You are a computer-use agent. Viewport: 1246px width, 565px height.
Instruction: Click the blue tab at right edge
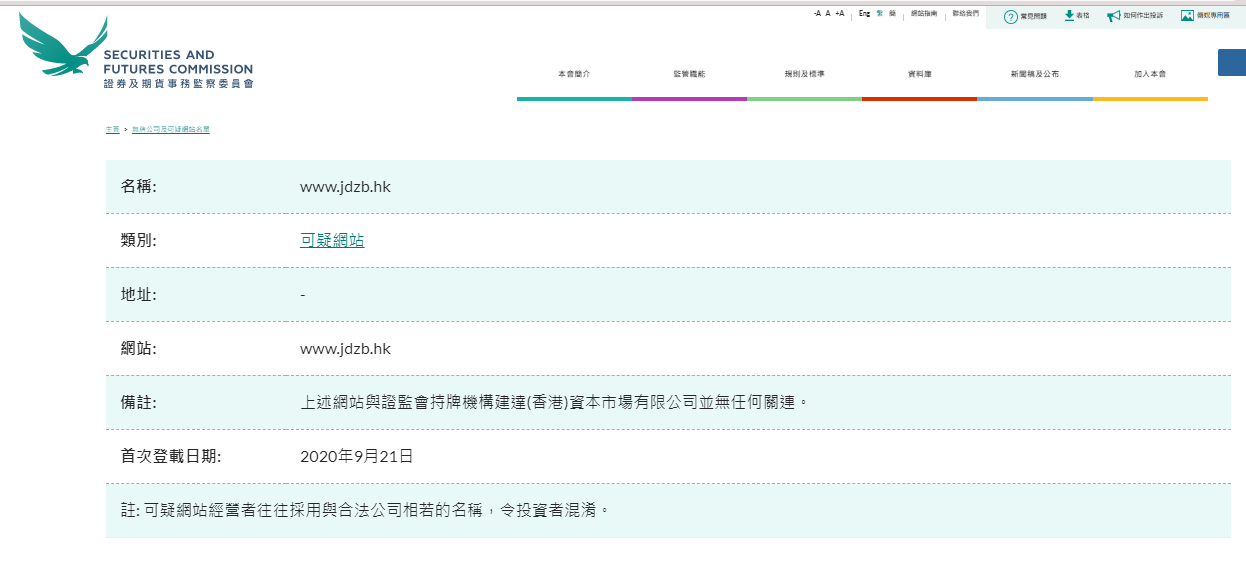pos(1231,62)
